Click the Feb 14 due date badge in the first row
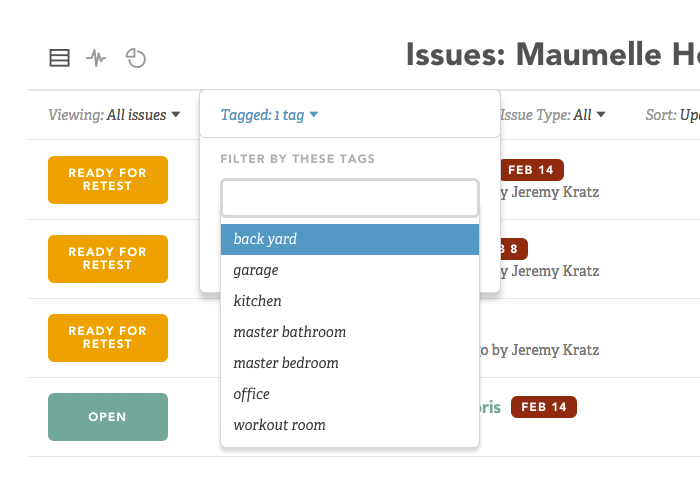The width and height of the screenshot is (700, 477). click(x=531, y=169)
